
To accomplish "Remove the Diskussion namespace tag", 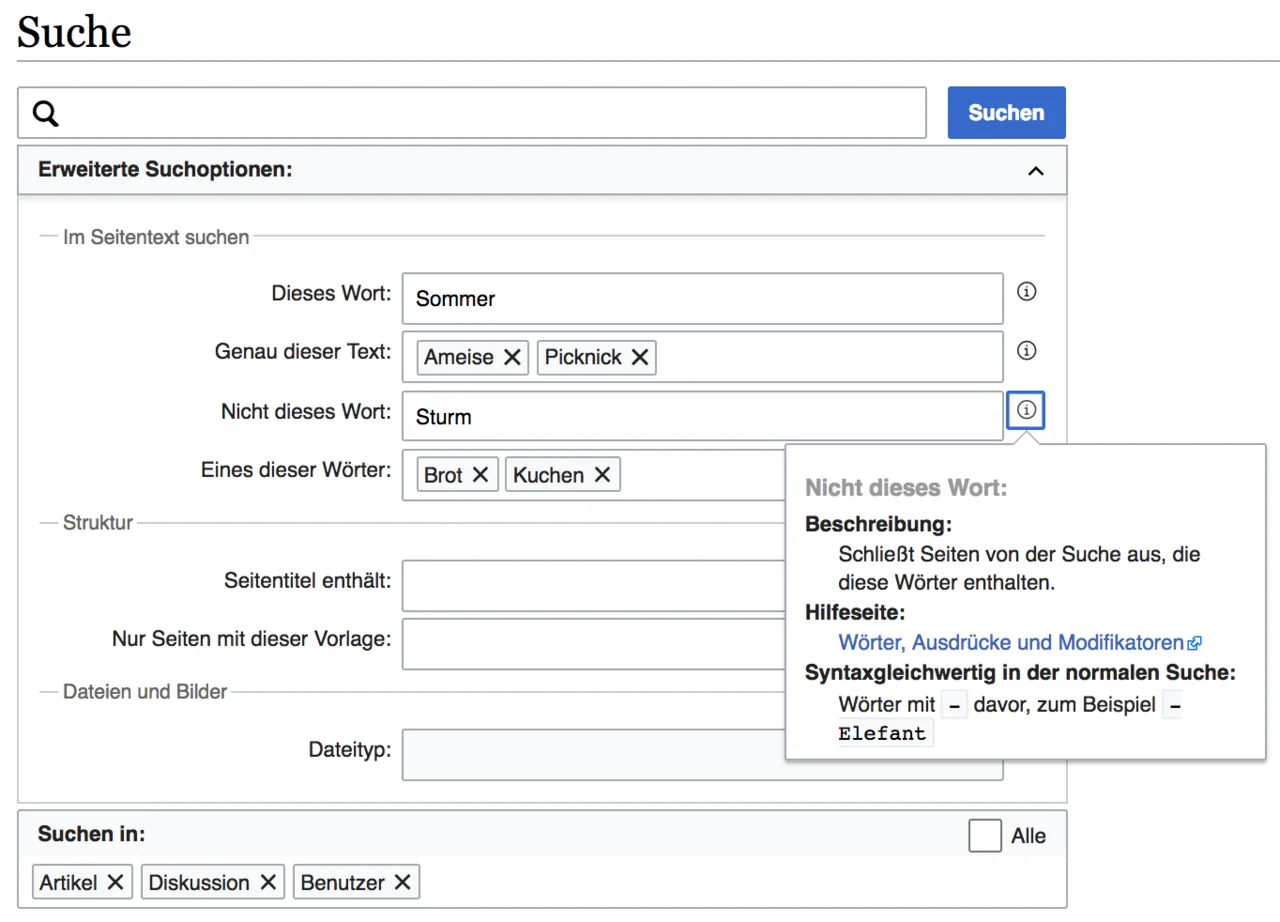I will point(268,882).
